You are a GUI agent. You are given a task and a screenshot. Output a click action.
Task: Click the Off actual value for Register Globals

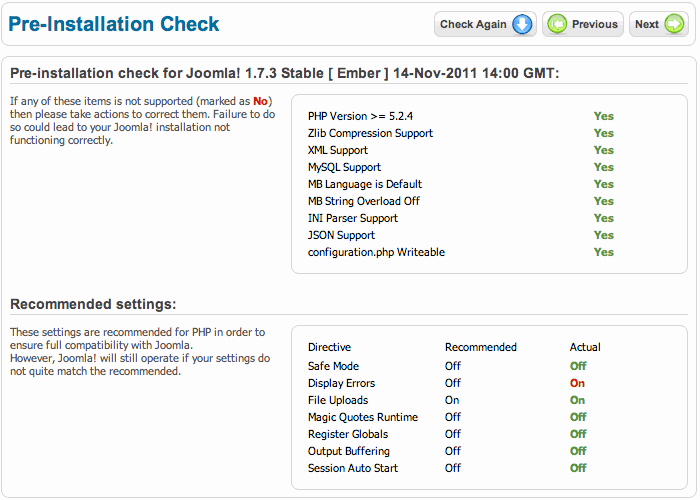coord(578,434)
